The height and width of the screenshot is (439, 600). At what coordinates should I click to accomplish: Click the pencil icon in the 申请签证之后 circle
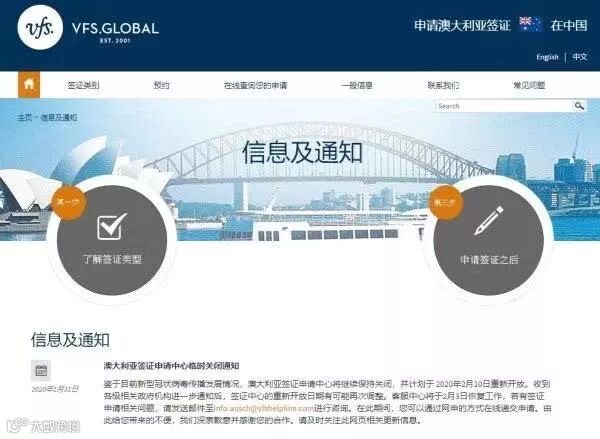tap(489, 221)
